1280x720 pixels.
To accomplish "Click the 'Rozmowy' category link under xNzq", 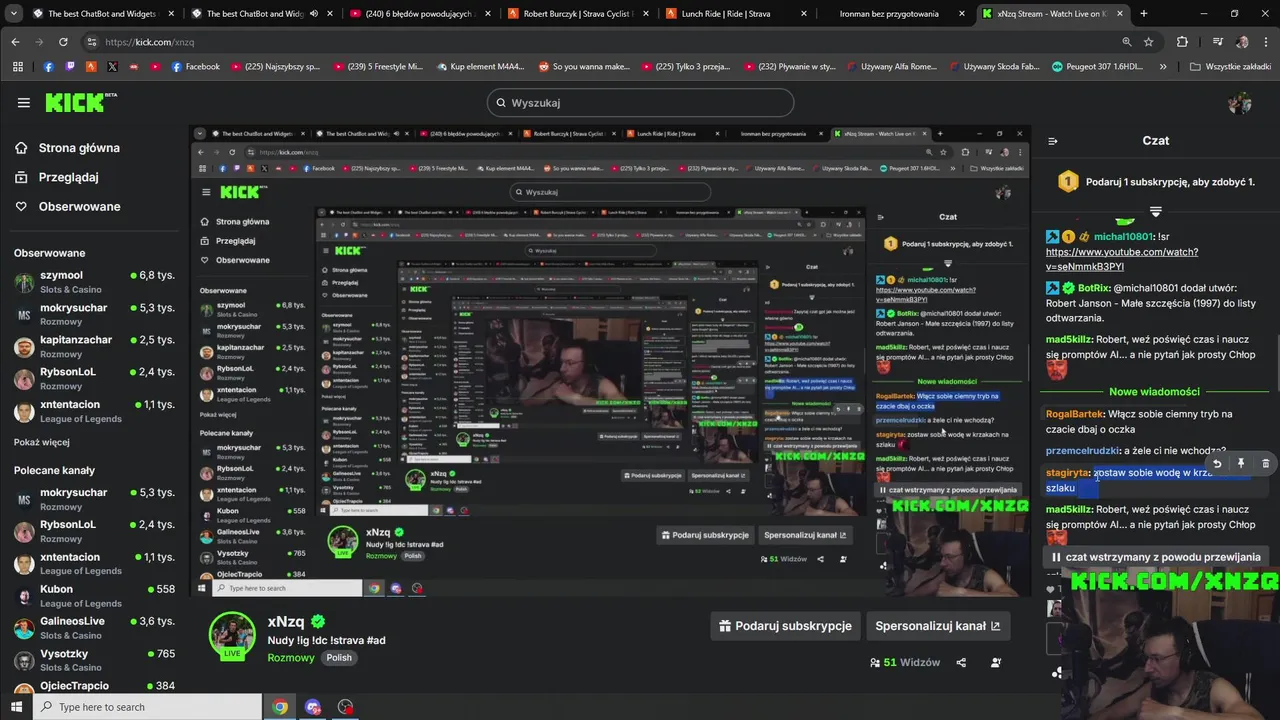I will (x=291, y=658).
